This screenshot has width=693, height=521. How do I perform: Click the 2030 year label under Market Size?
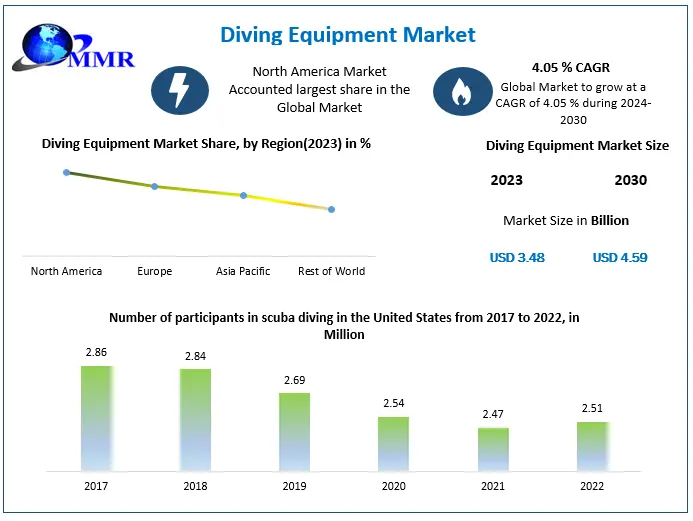[630, 181]
